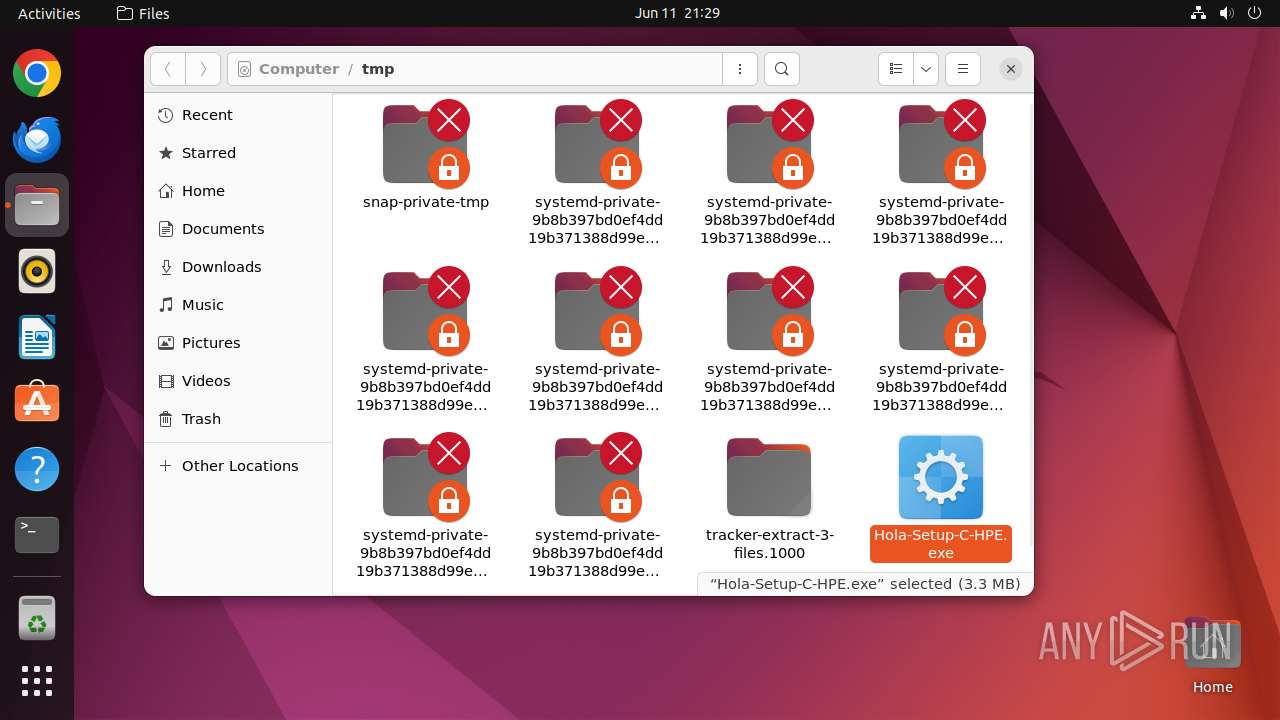This screenshot has height=720, width=1280.
Task: Open the Files app in the dock
Action: 37,205
